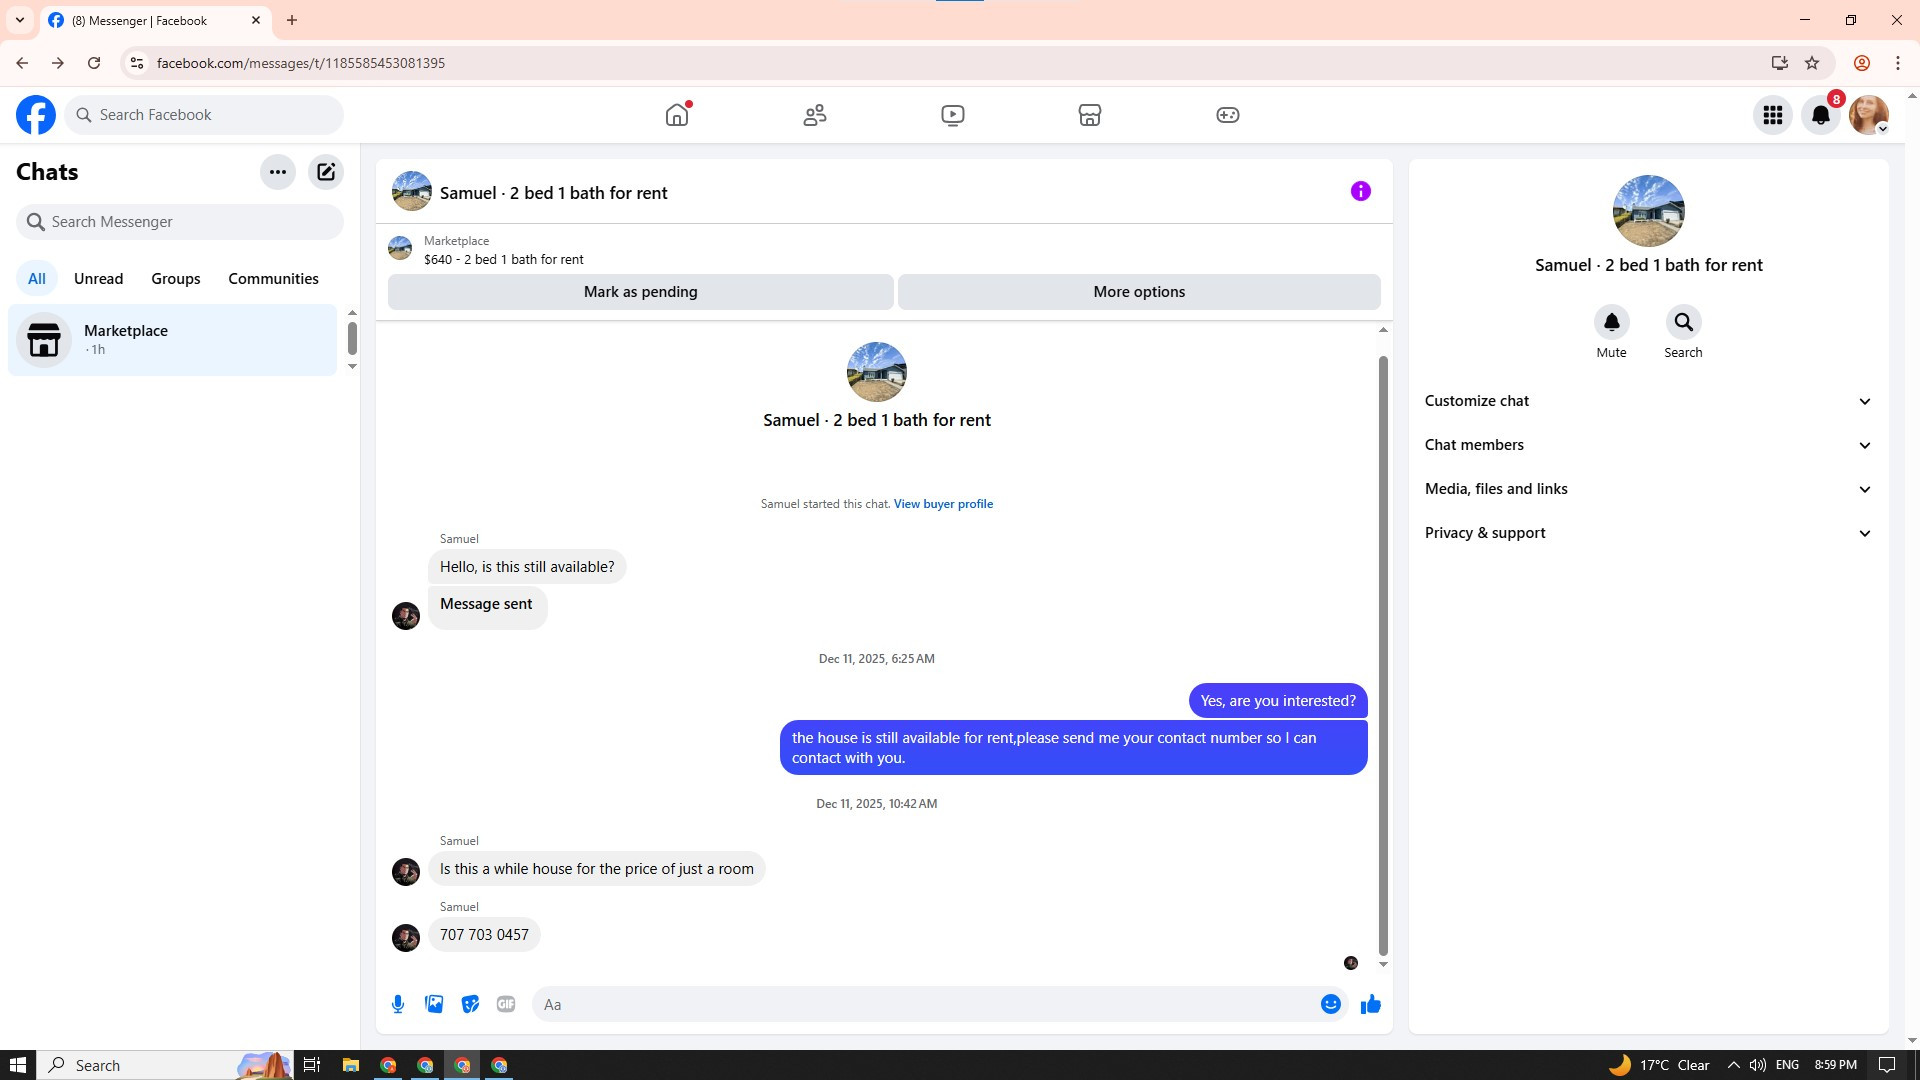Viewport: 1920px width, 1080px height.
Task: Attach a photo with the image icon
Action: (434, 1004)
